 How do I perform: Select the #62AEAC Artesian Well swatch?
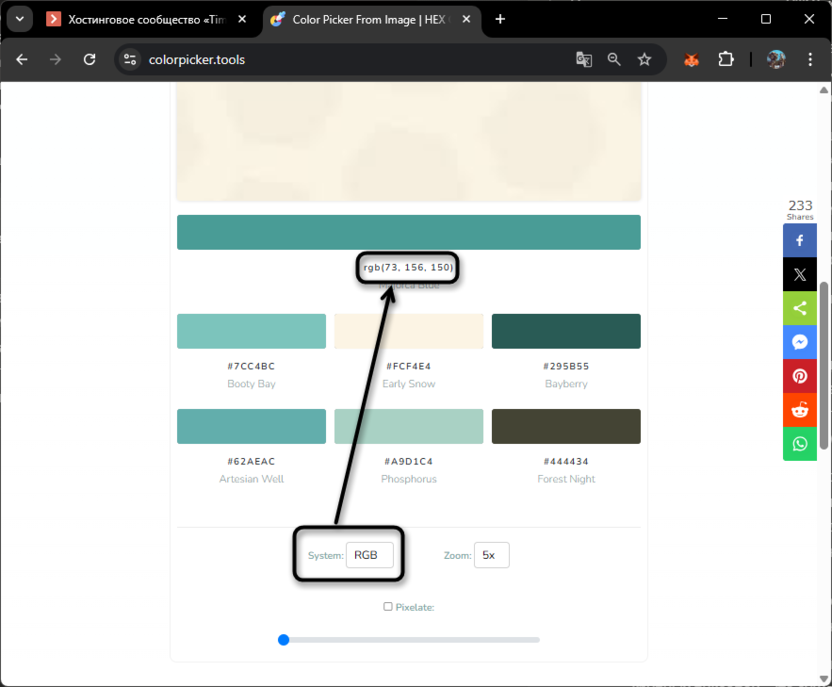coord(252,426)
